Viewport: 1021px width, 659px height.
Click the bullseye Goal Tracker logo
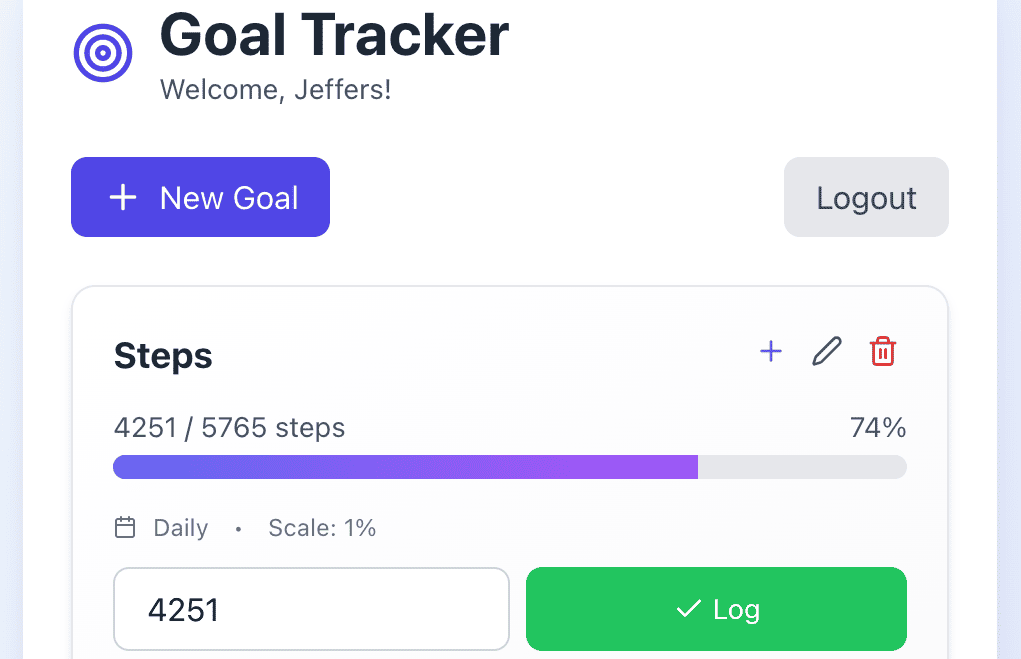click(x=103, y=50)
